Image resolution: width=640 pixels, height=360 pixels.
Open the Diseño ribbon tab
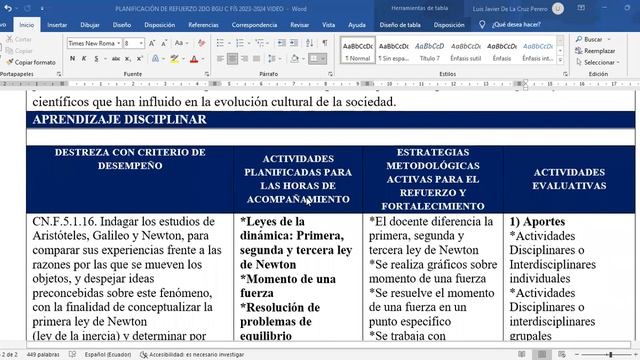click(122, 25)
